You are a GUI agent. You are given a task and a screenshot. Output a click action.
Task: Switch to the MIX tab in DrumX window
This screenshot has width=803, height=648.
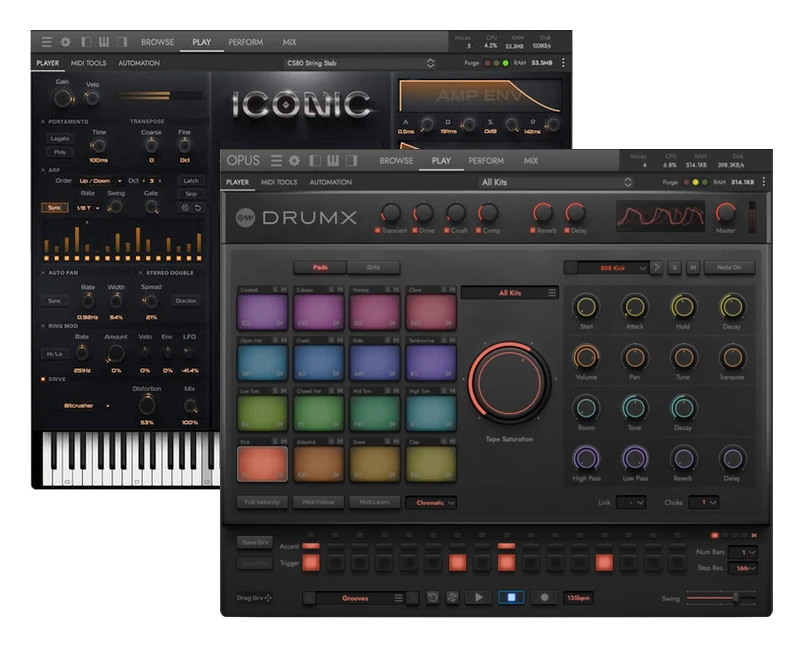pos(531,161)
